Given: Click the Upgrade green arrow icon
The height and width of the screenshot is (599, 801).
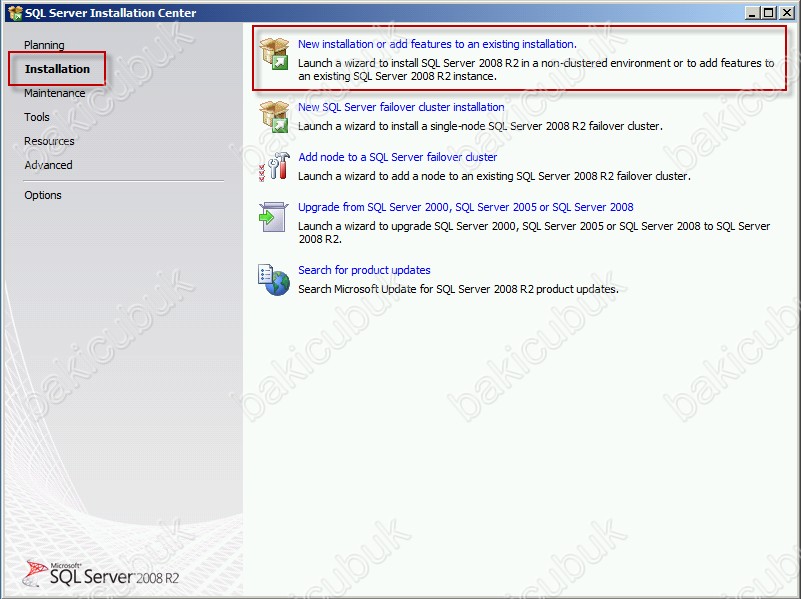Looking at the screenshot, I should click(x=272, y=217).
